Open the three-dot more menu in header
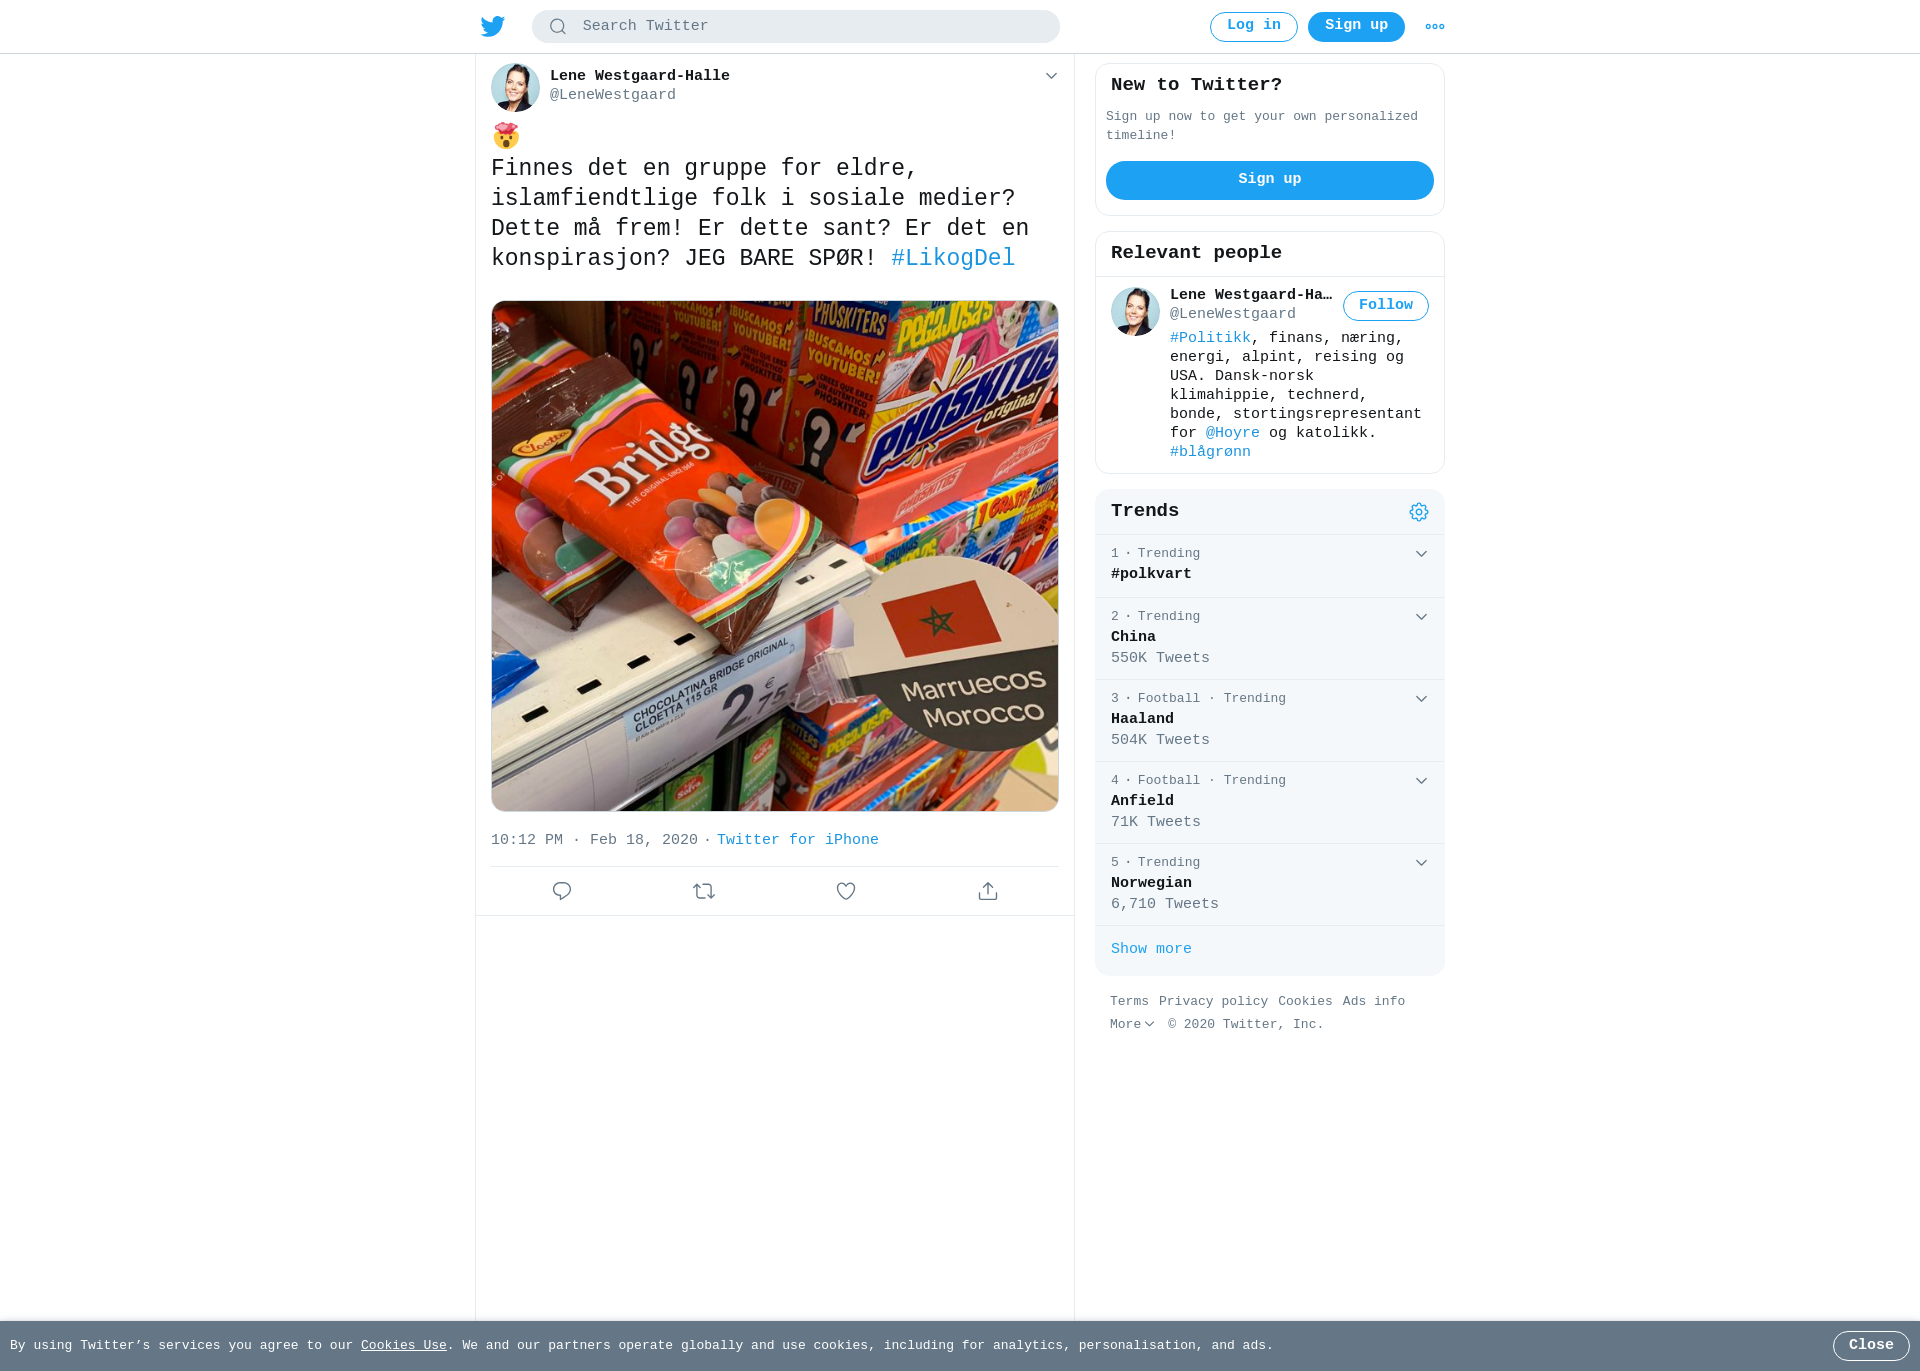The height and width of the screenshot is (1371, 1920). pyautogui.click(x=1435, y=27)
